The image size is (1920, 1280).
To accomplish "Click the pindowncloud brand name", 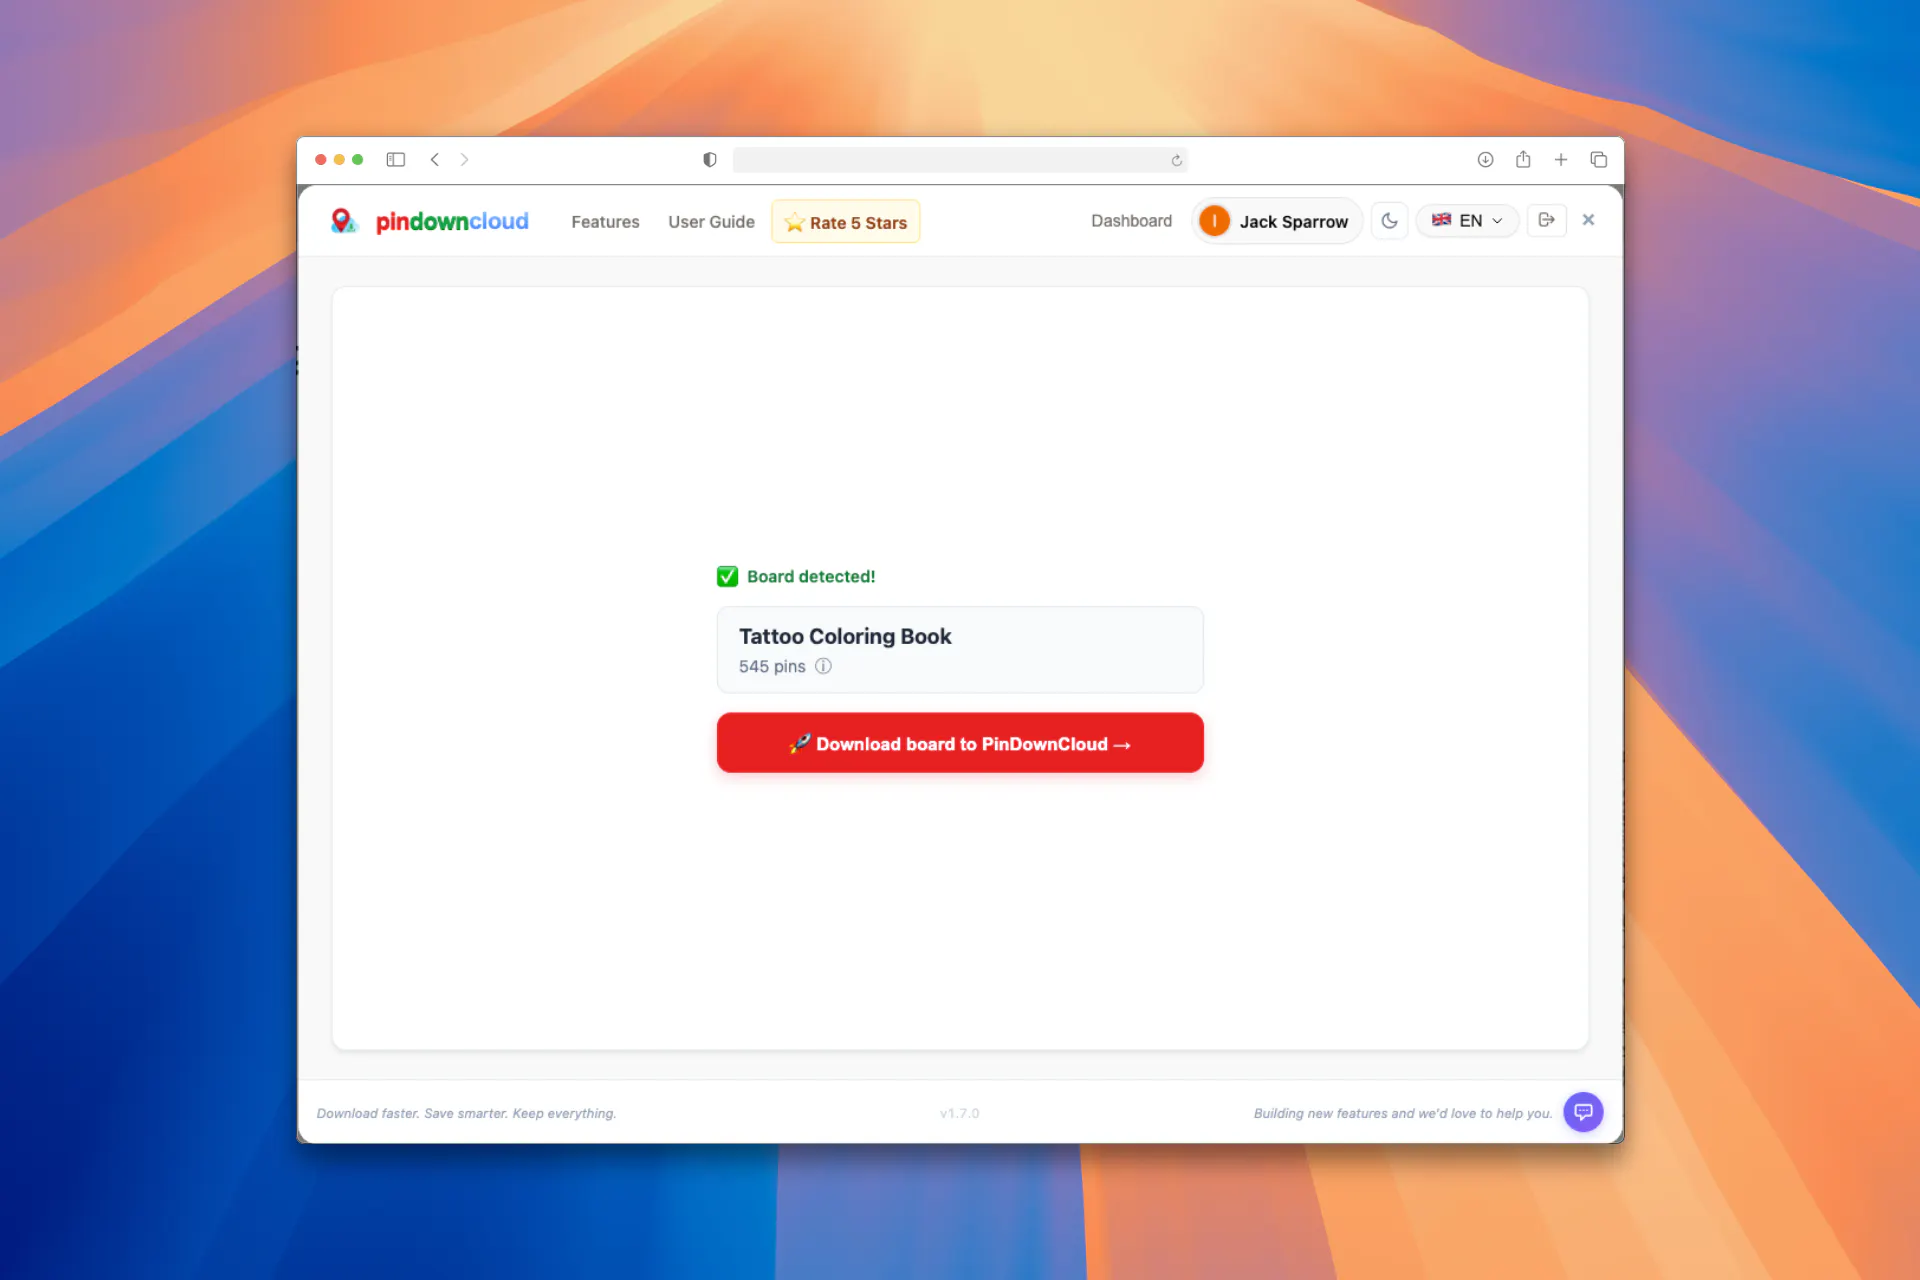I will pyautogui.click(x=452, y=222).
